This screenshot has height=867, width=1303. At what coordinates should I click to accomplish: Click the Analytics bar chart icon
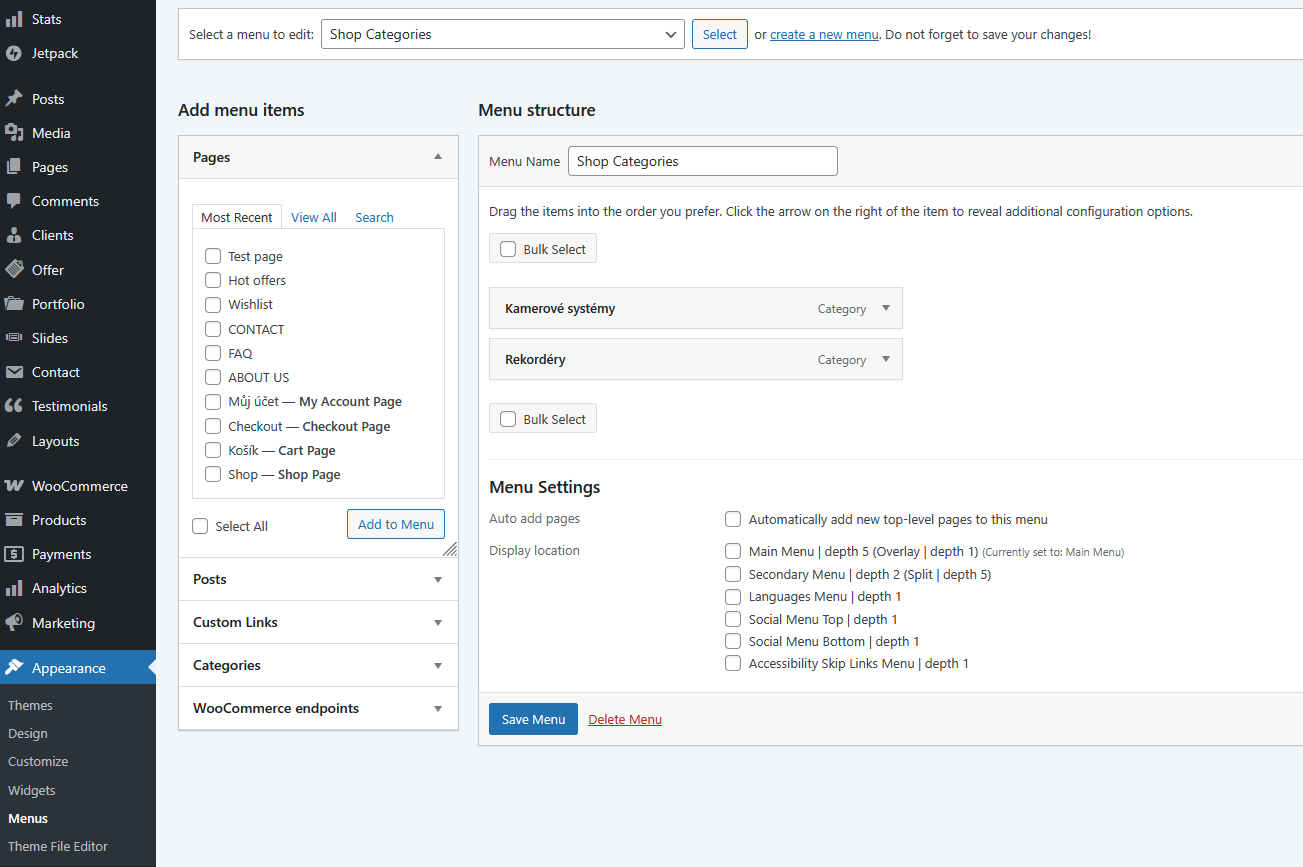pos(14,588)
